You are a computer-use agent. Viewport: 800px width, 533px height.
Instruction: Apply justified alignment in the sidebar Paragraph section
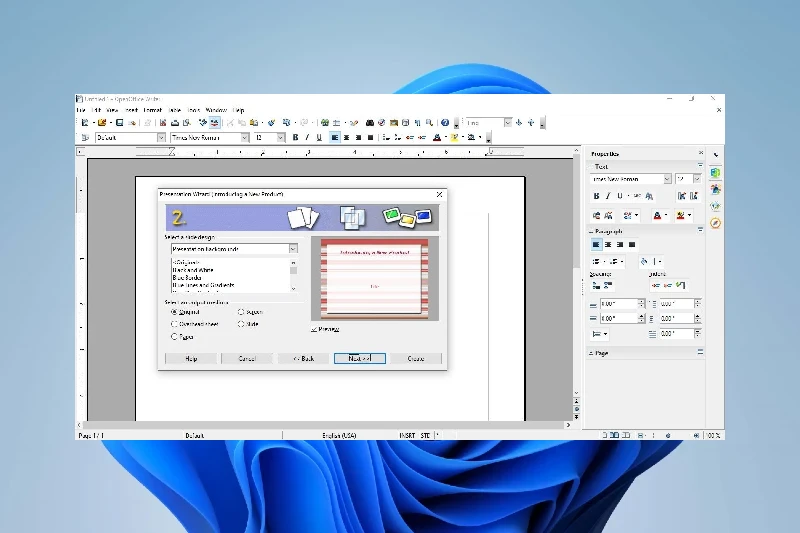pos(633,244)
